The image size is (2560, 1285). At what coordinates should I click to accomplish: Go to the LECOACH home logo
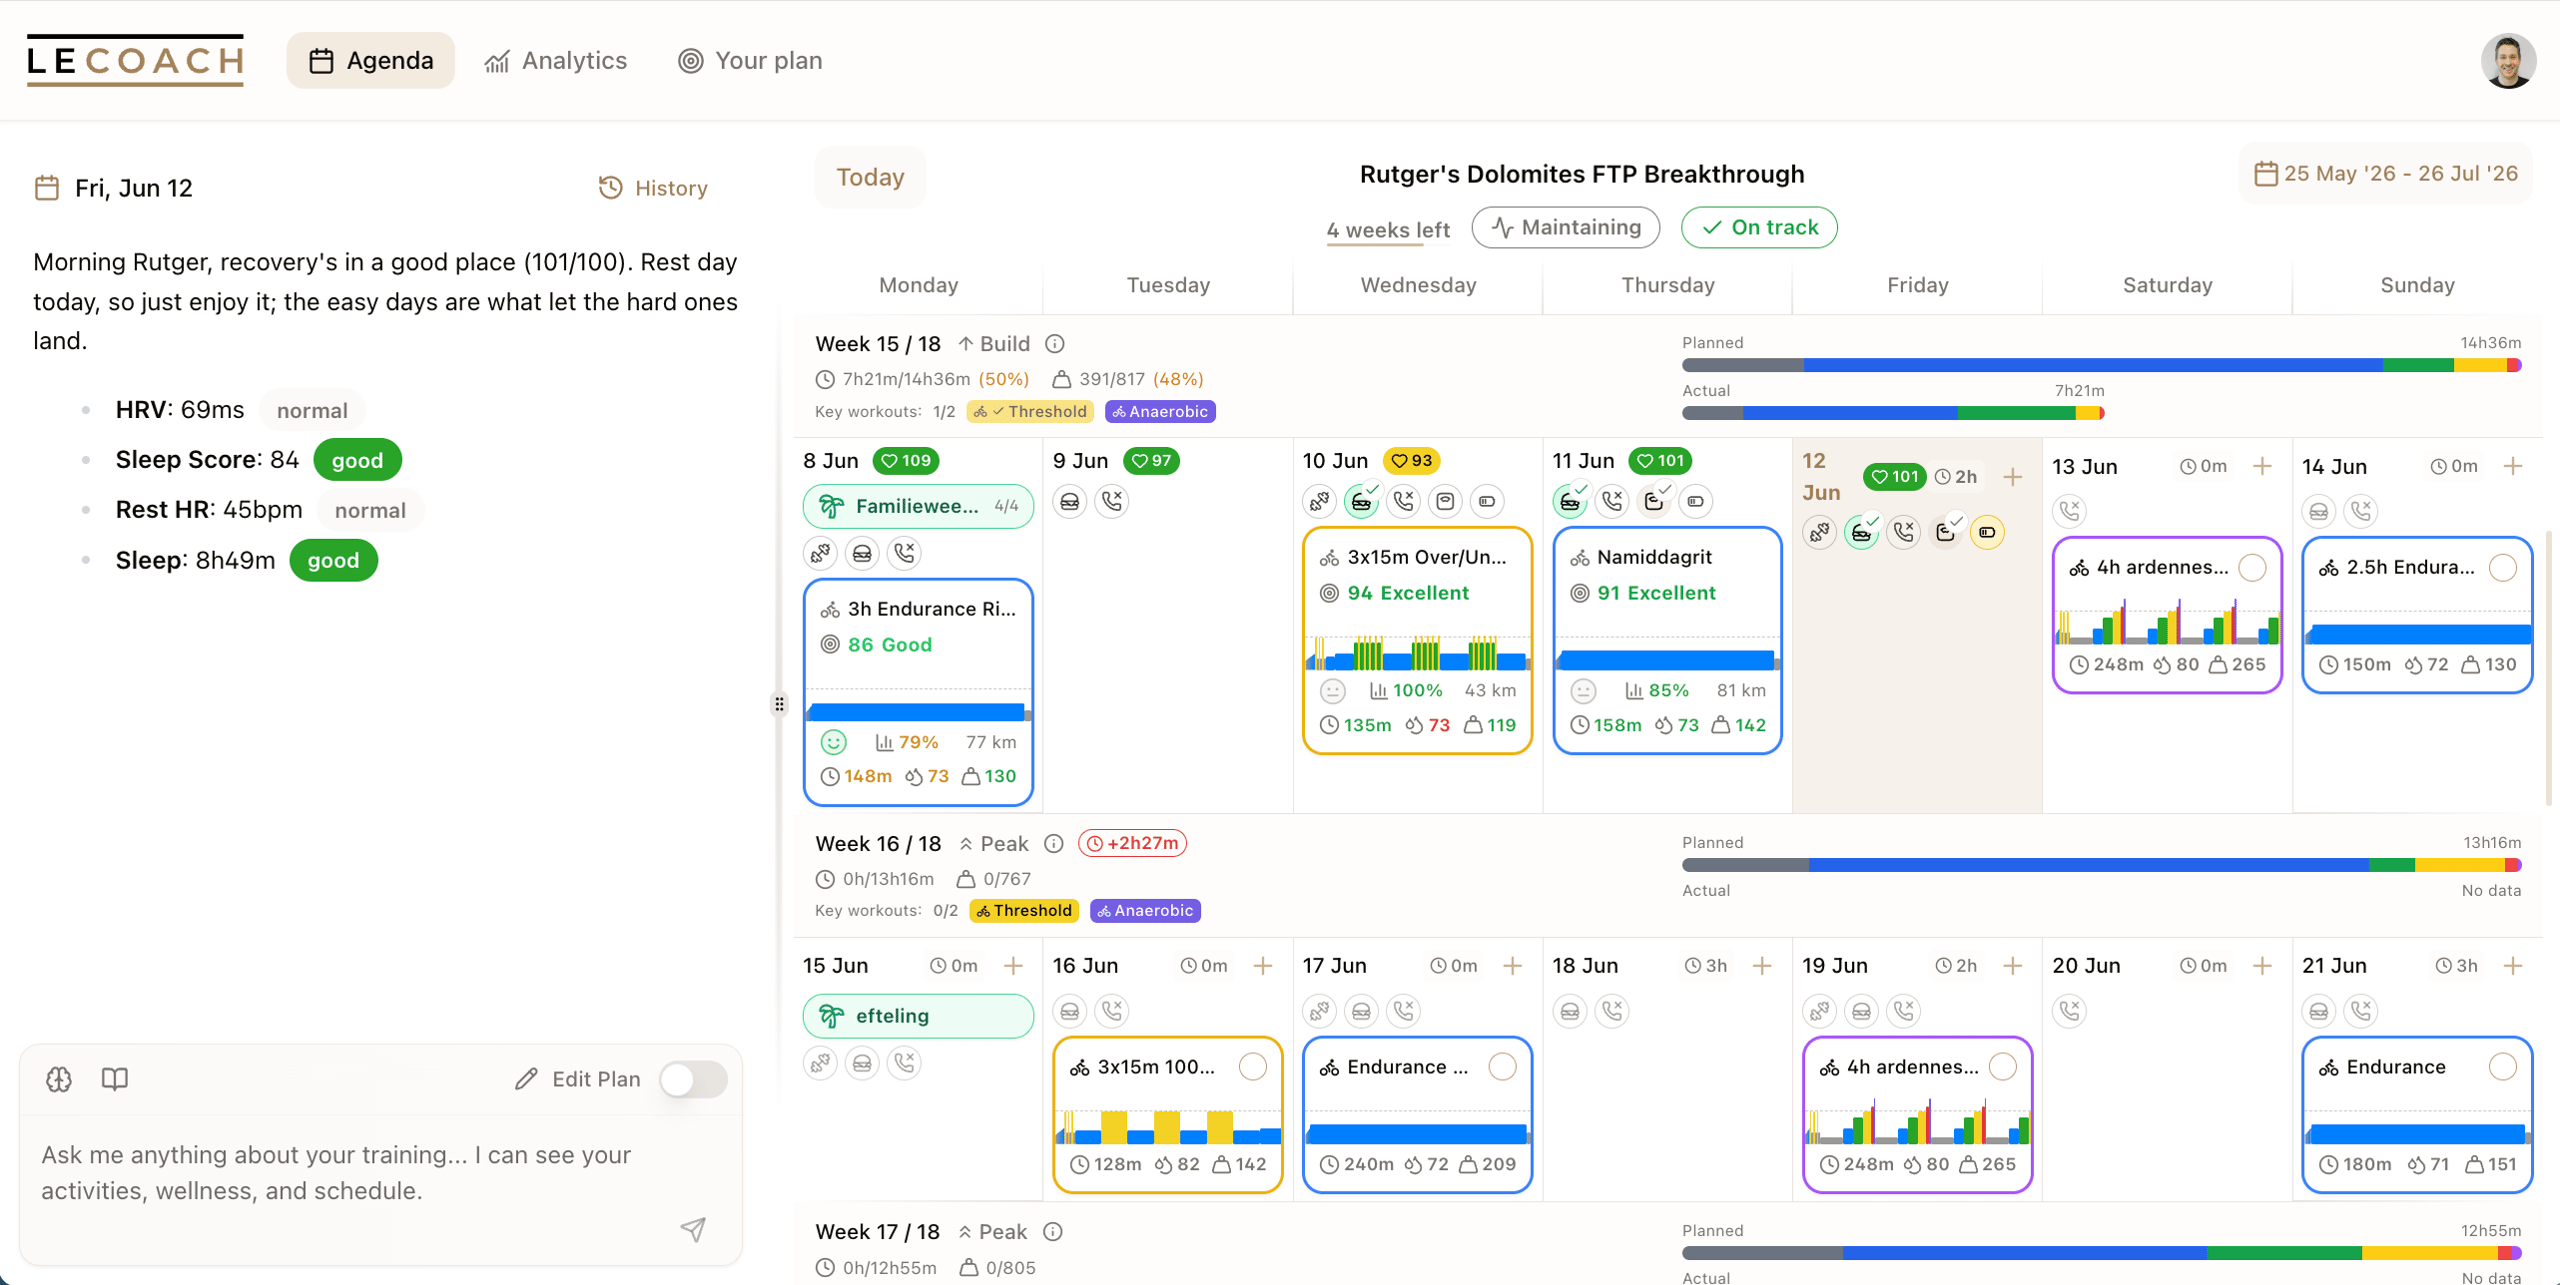135,61
